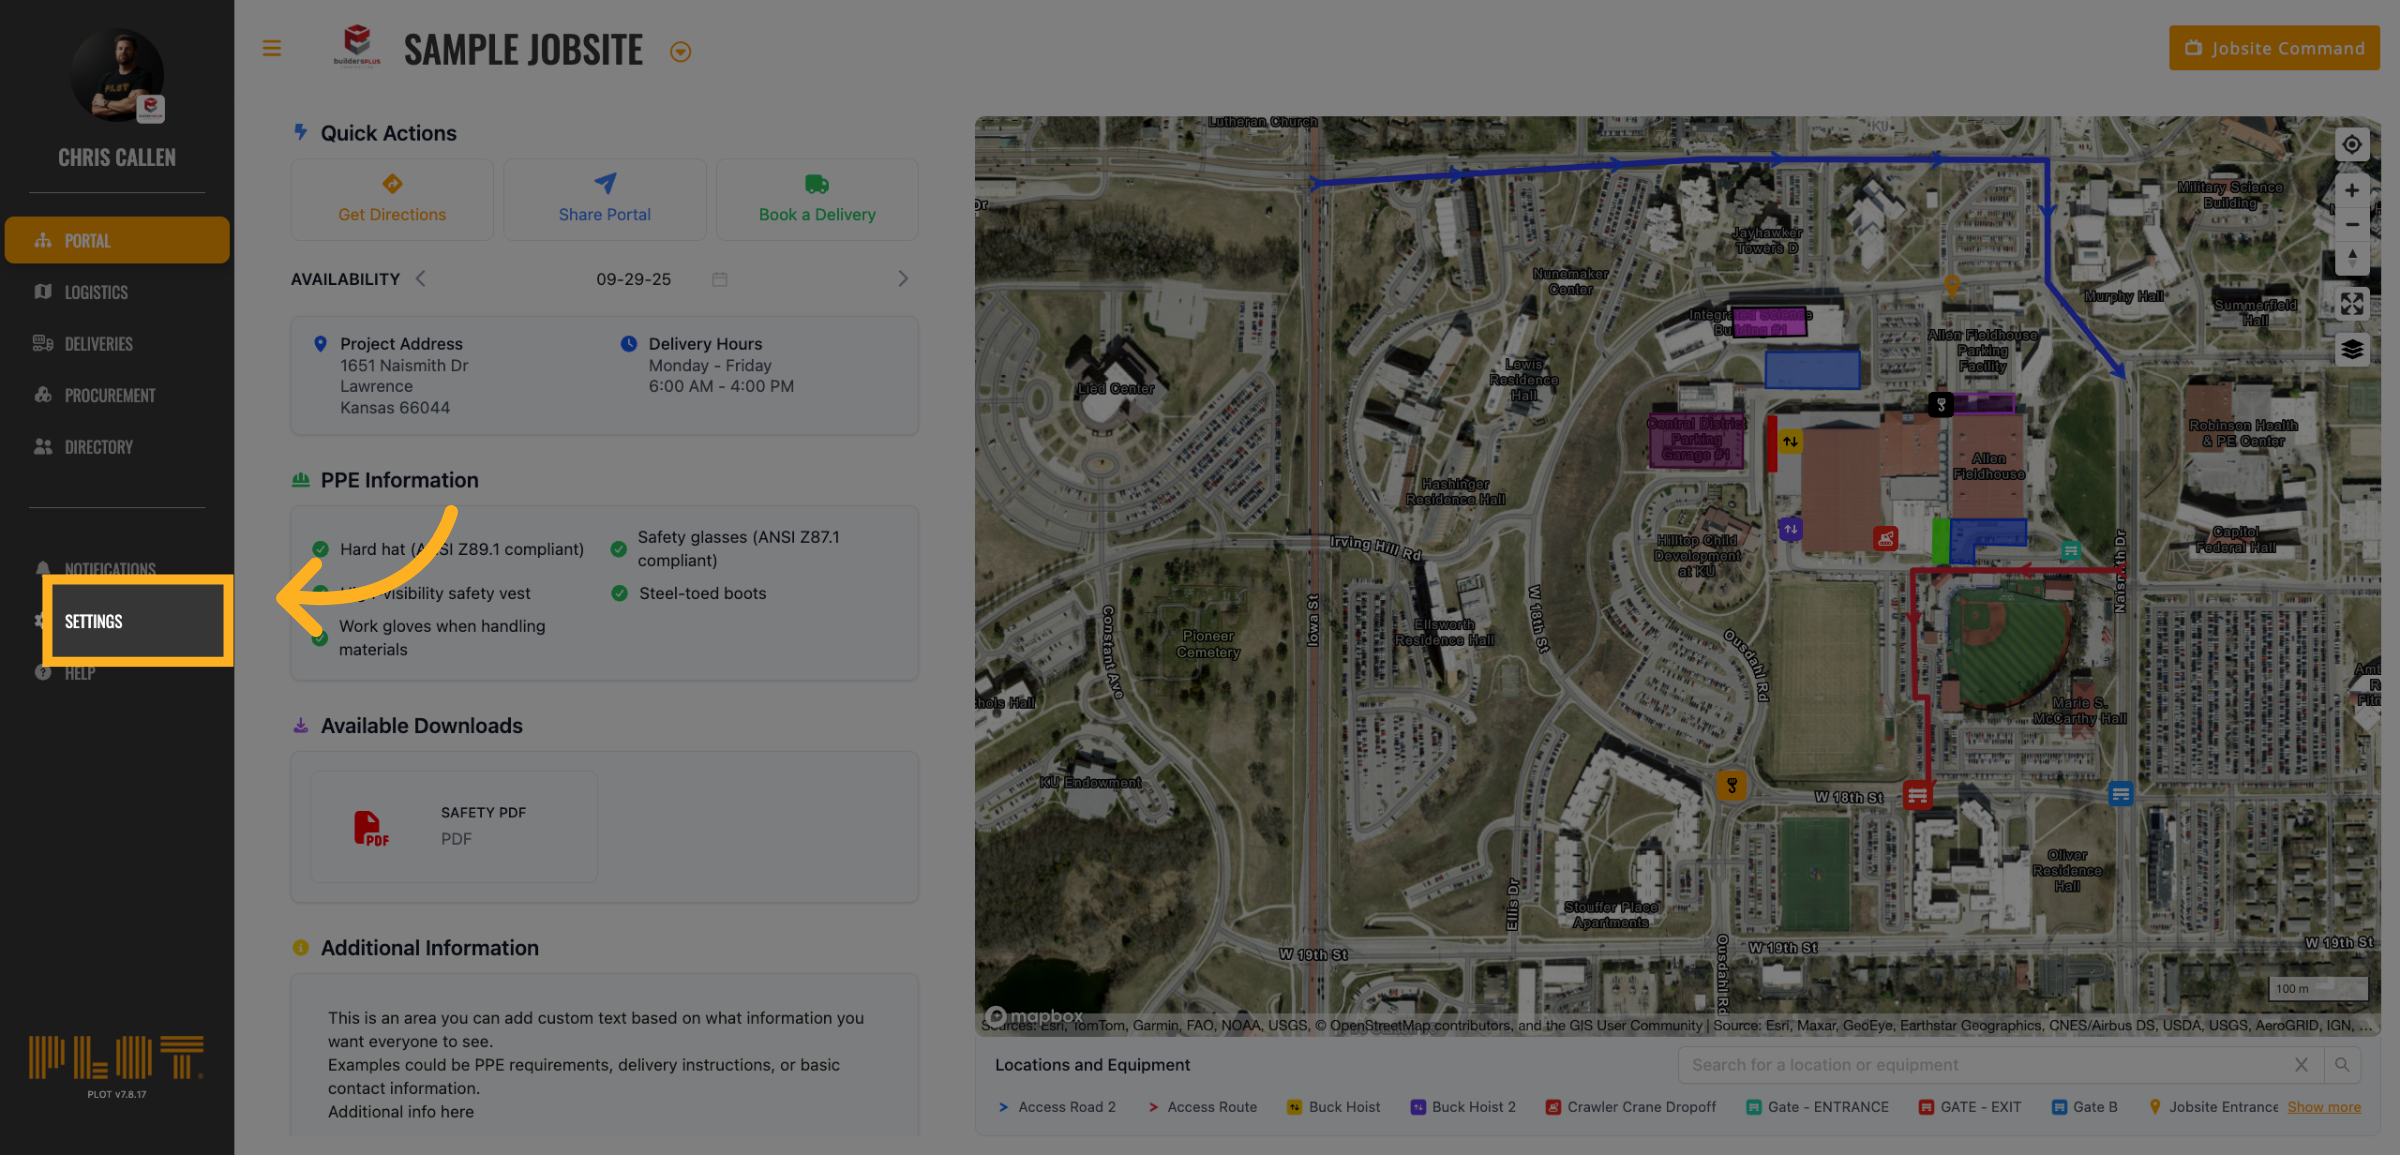Toggle fullscreen map view
This screenshot has height=1155, width=2400.
[2351, 304]
